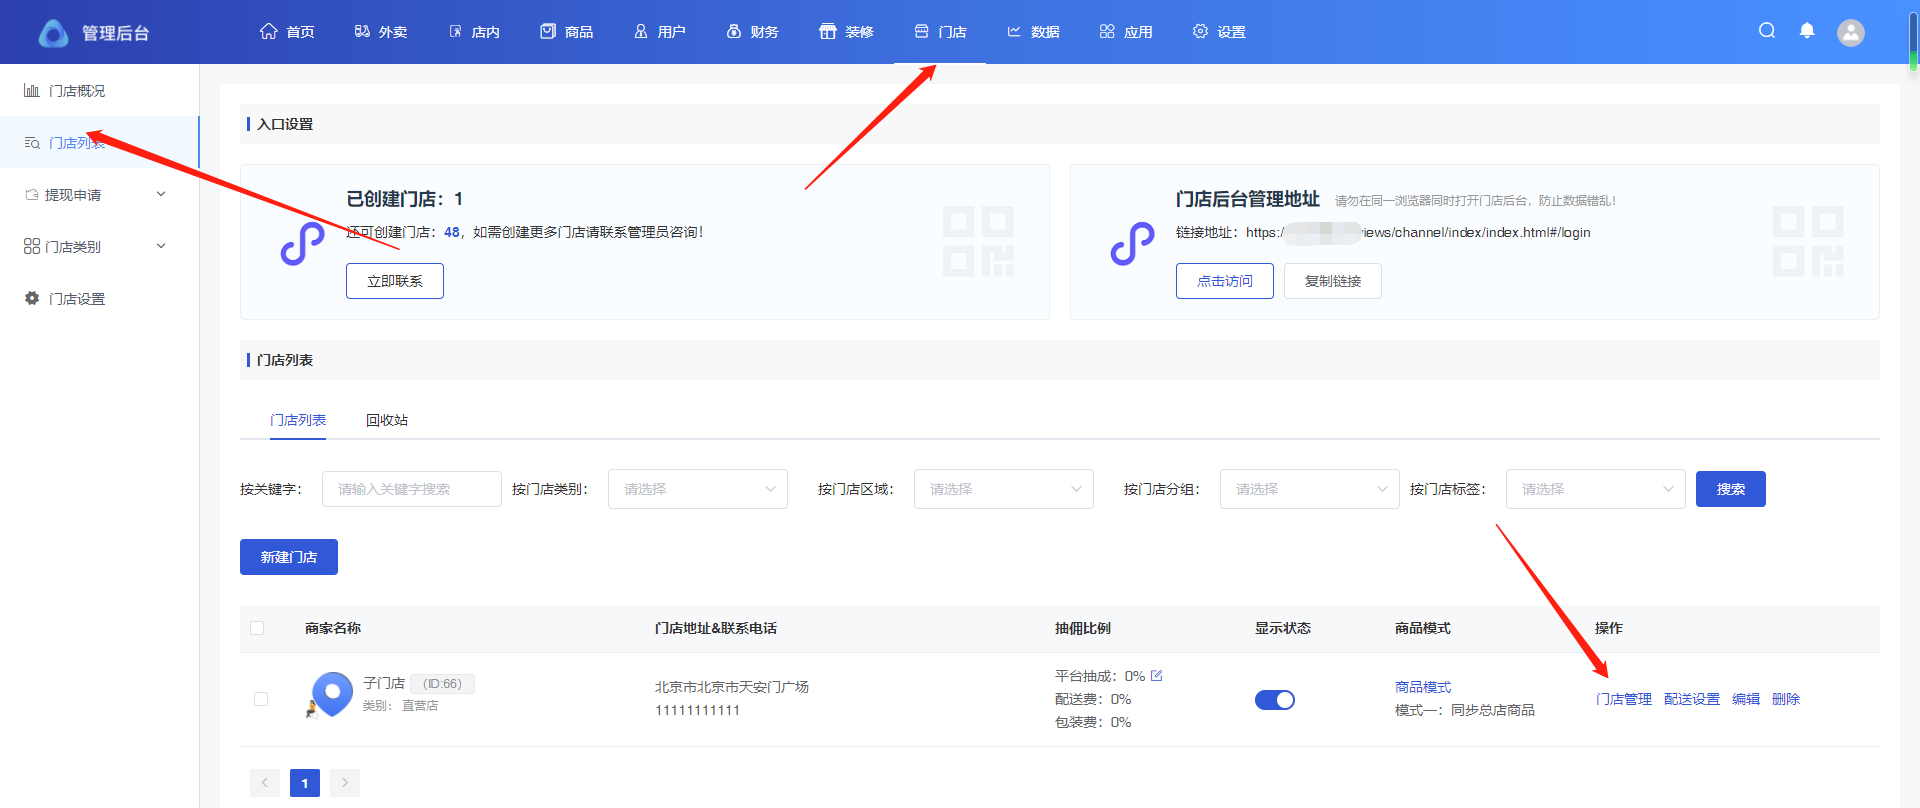Click the 门店管理 link for 子门店
This screenshot has height=808, width=1920.
point(1623,699)
